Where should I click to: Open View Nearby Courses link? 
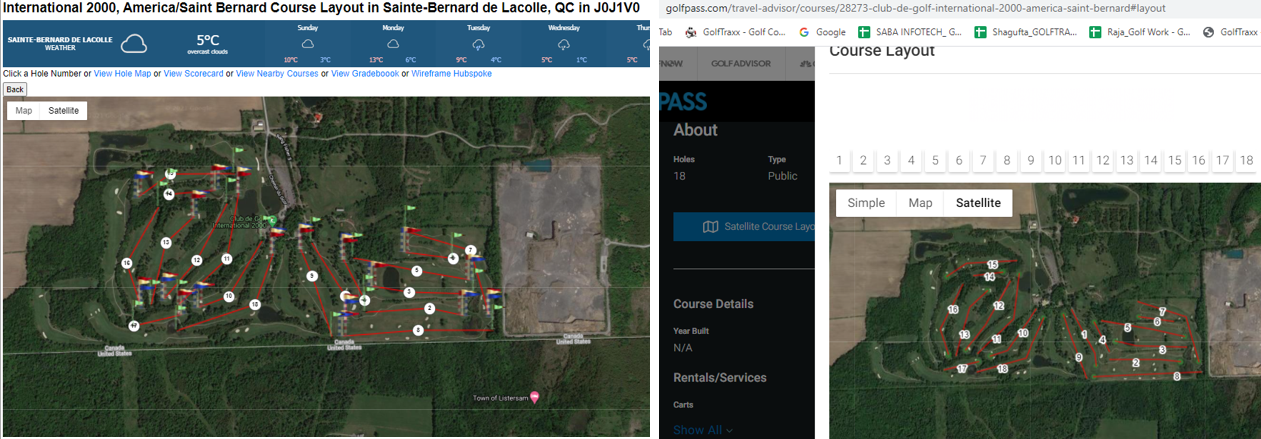tap(277, 74)
